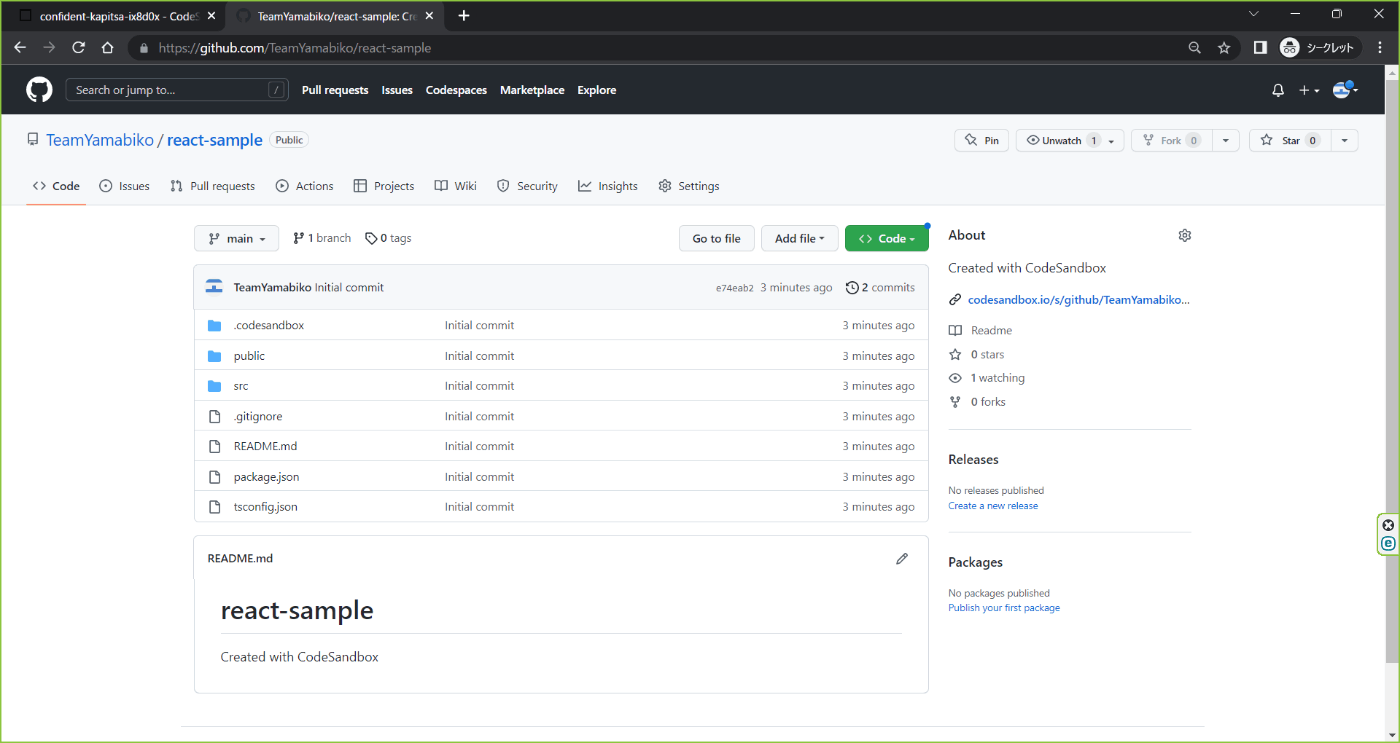1400x743 pixels.
Task: Open the plus create-new menu
Action: point(1309,90)
